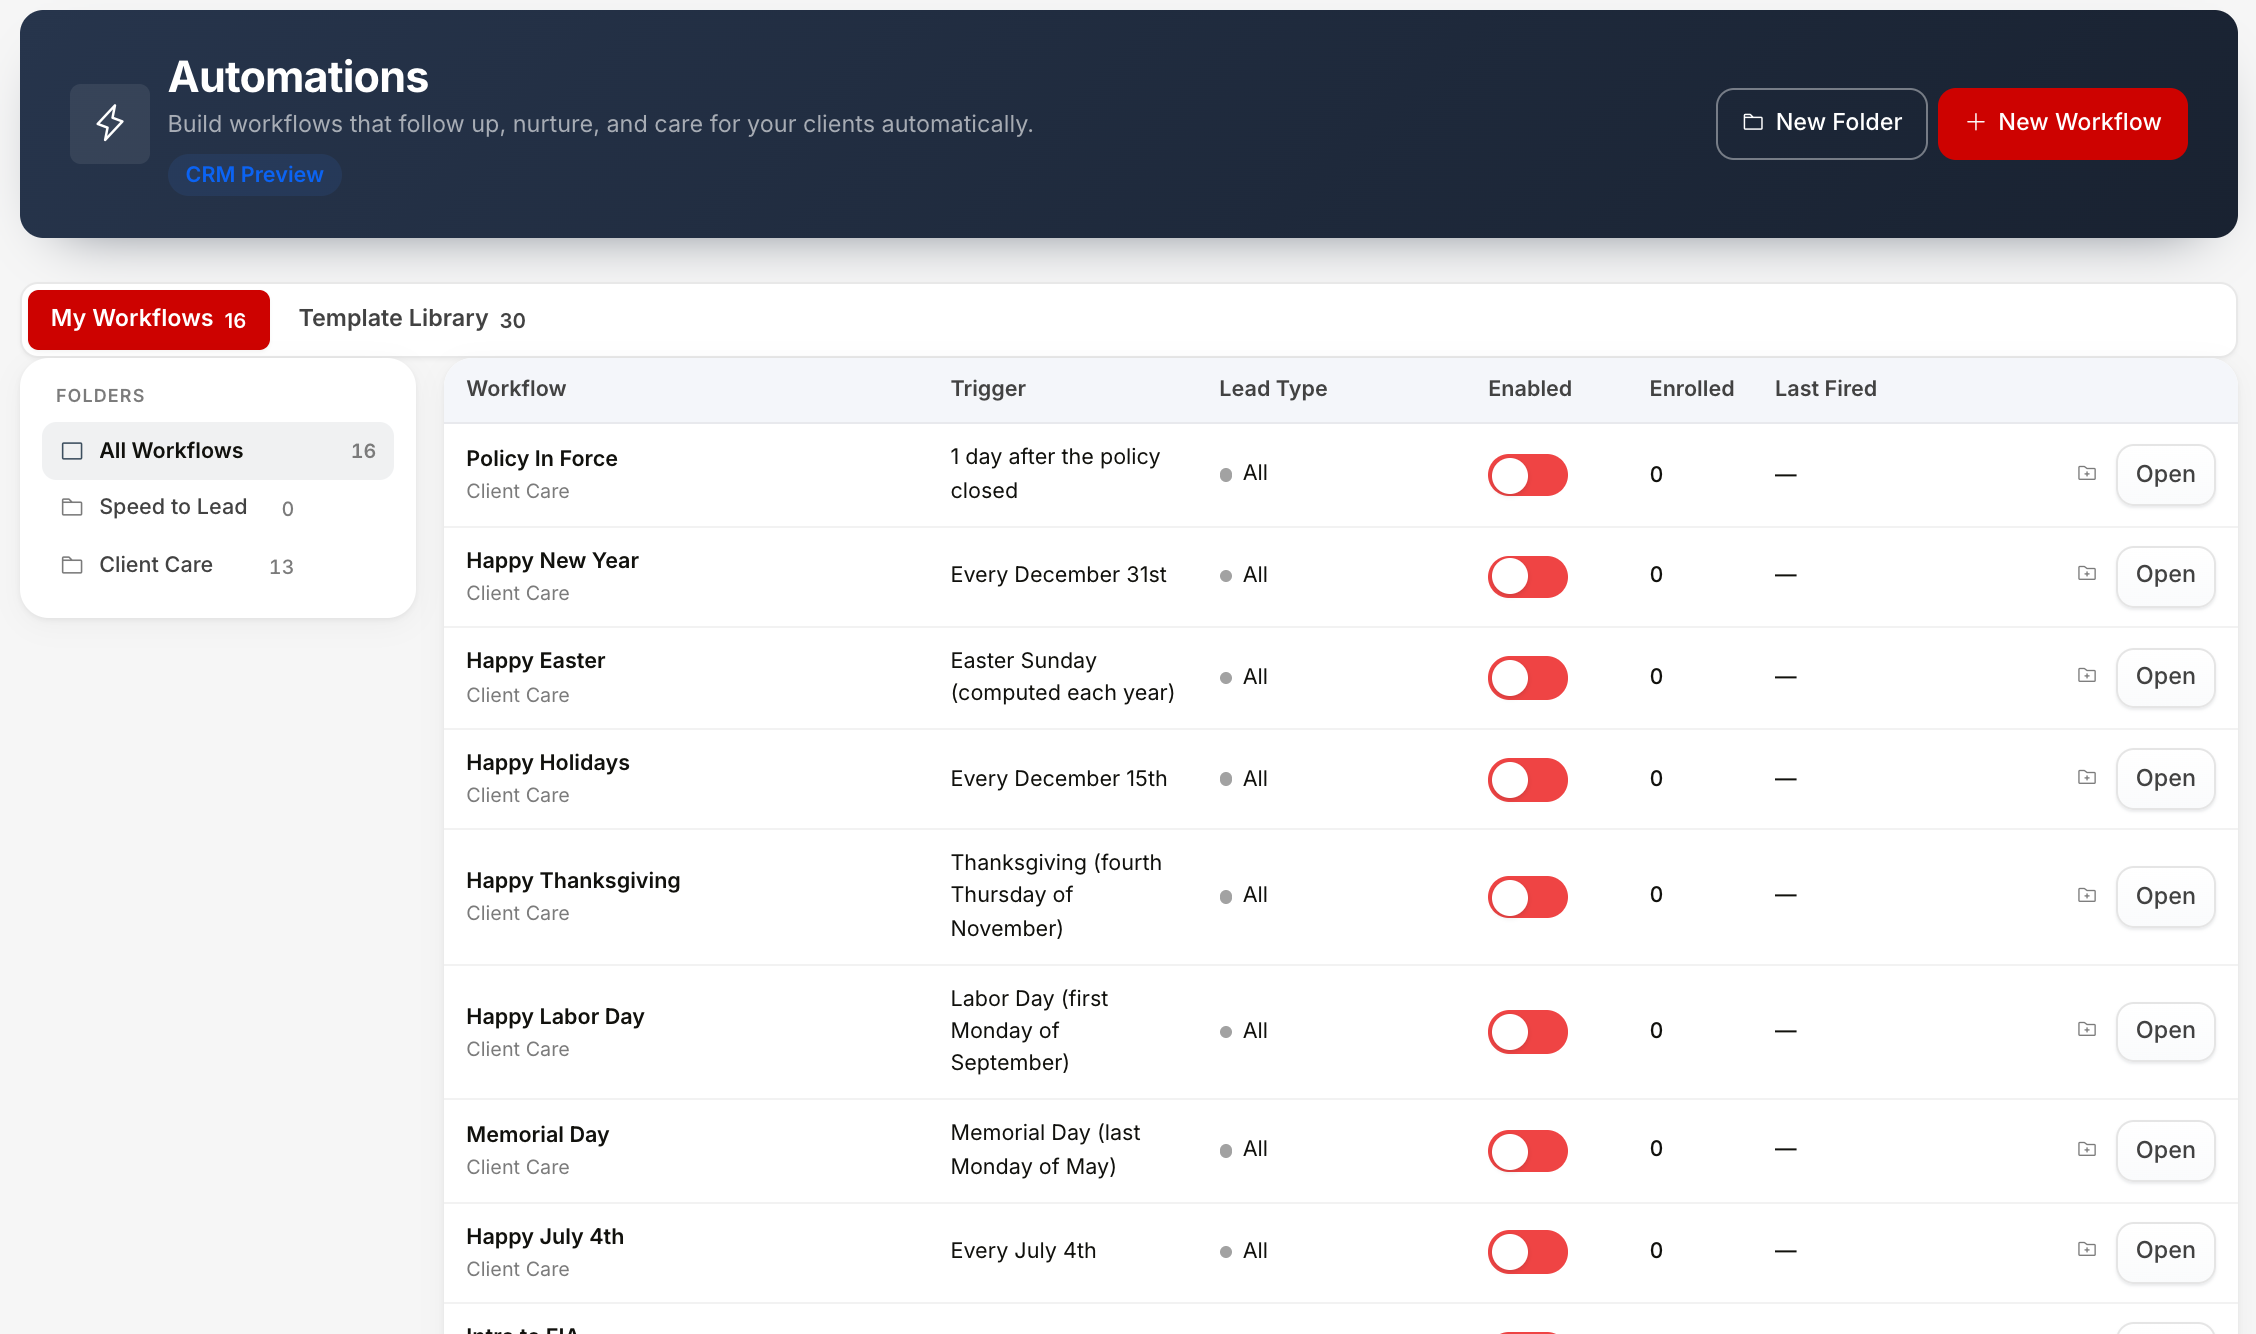Select All Workflows folder

coord(218,451)
